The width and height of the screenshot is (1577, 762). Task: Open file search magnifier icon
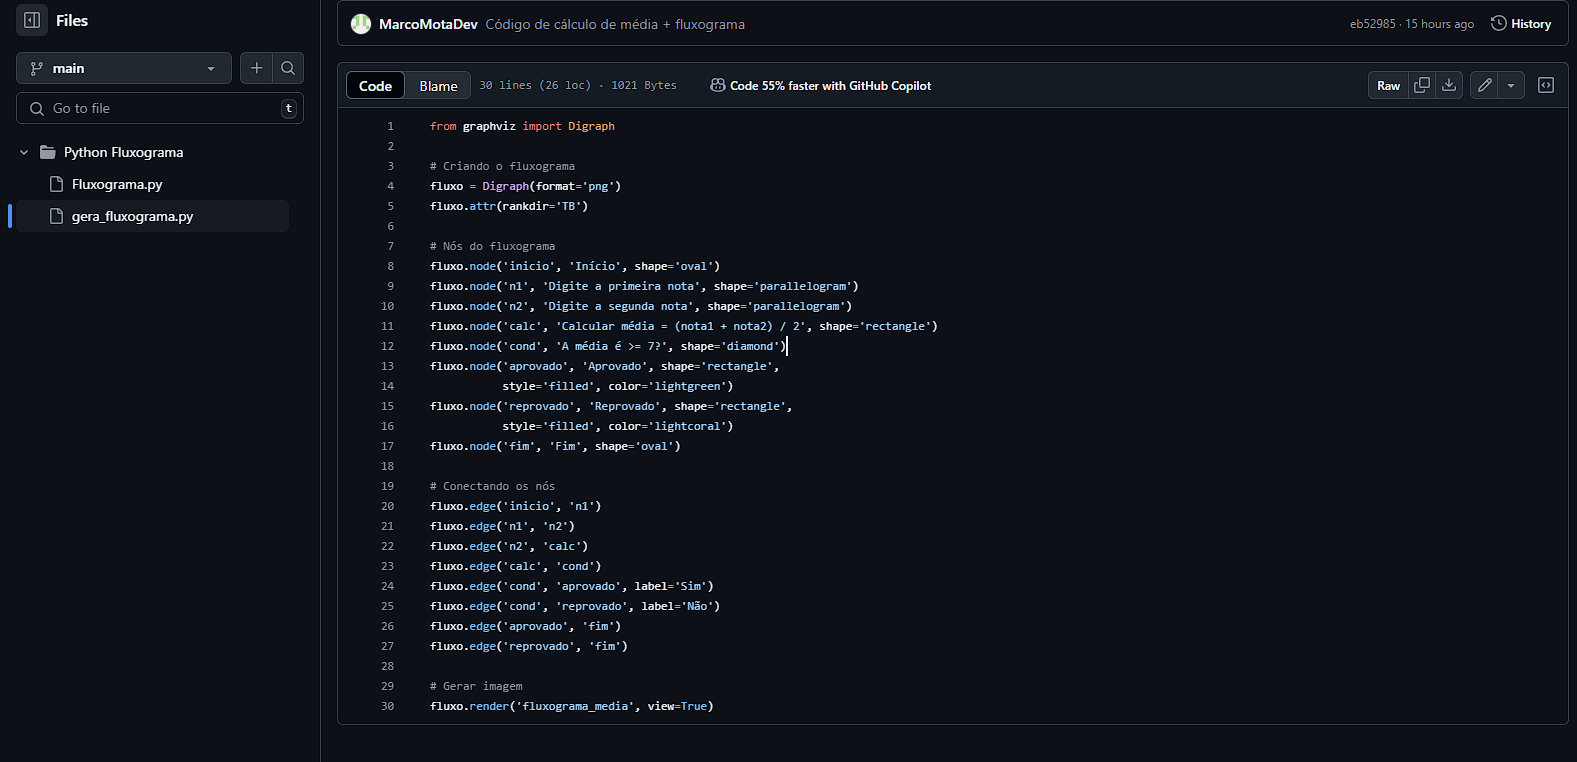click(288, 68)
